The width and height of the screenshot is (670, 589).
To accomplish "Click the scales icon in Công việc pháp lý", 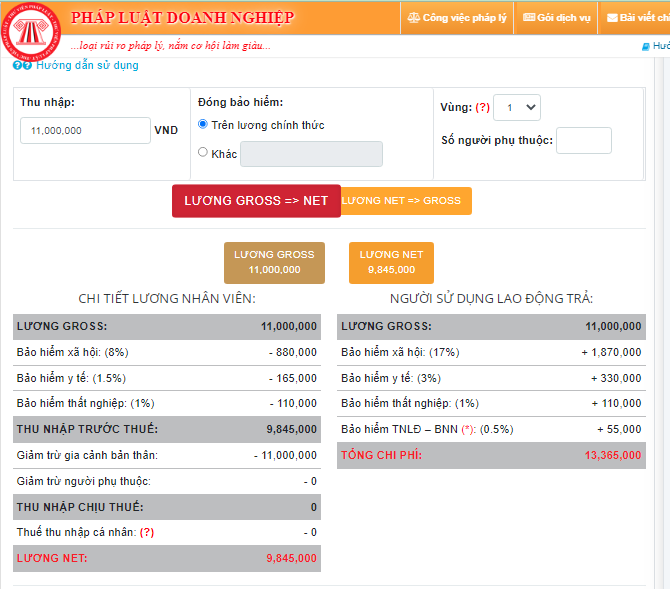I will [413, 18].
